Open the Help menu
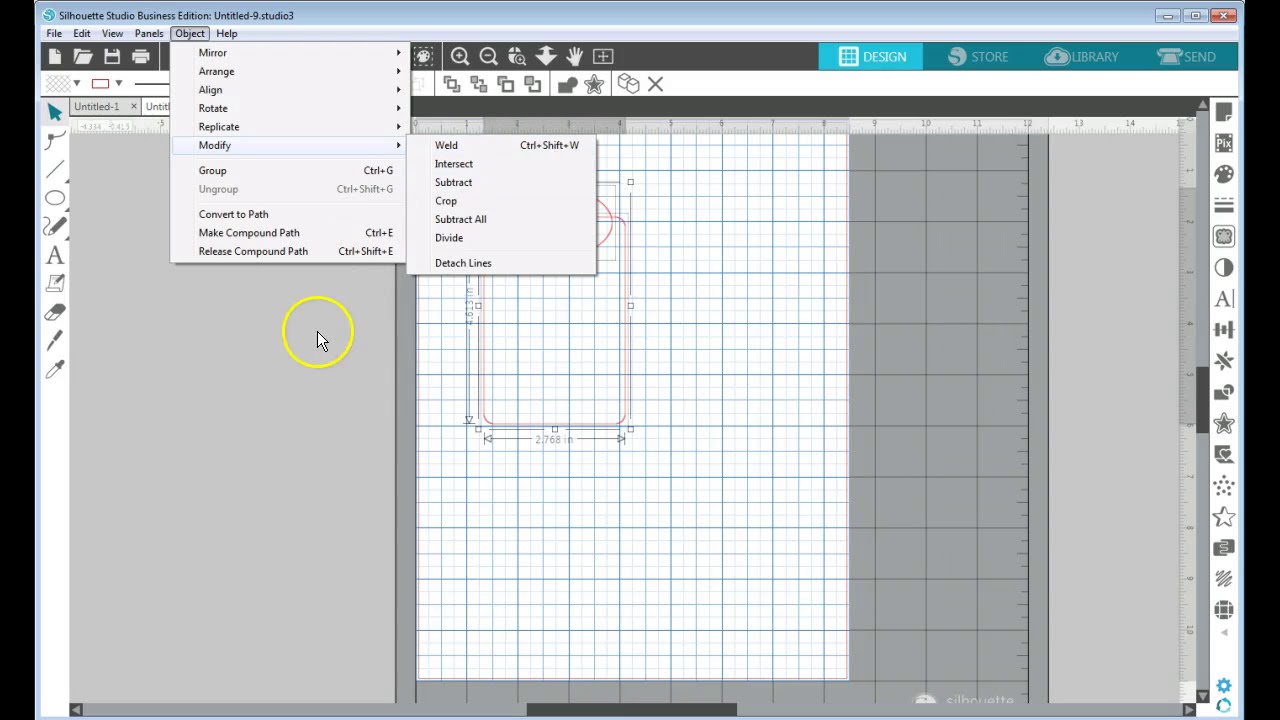1280x720 pixels. point(227,33)
